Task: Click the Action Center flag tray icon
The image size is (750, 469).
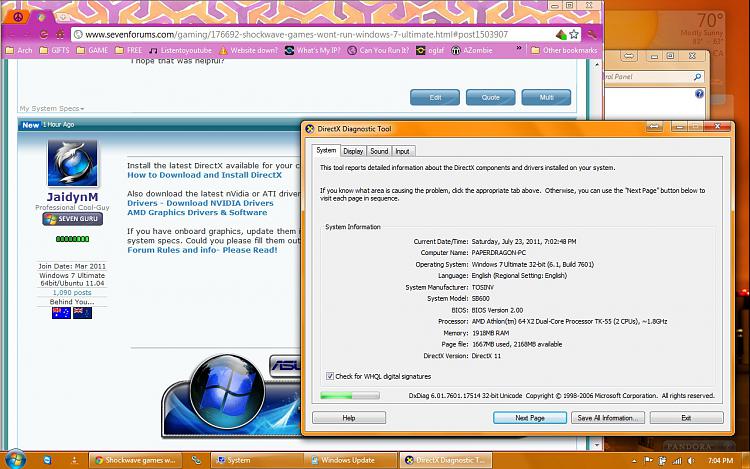Action: 648,460
